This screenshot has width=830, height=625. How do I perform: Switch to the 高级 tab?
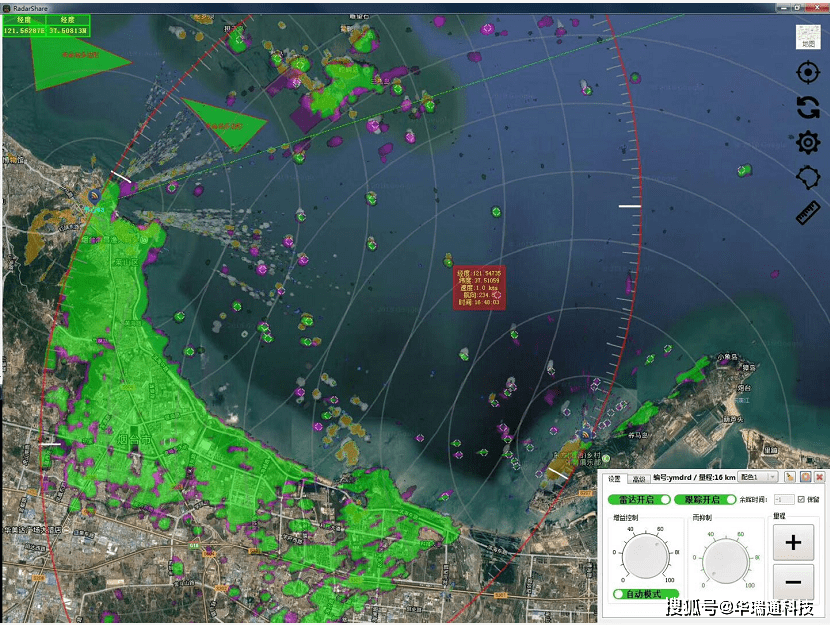point(639,479)
